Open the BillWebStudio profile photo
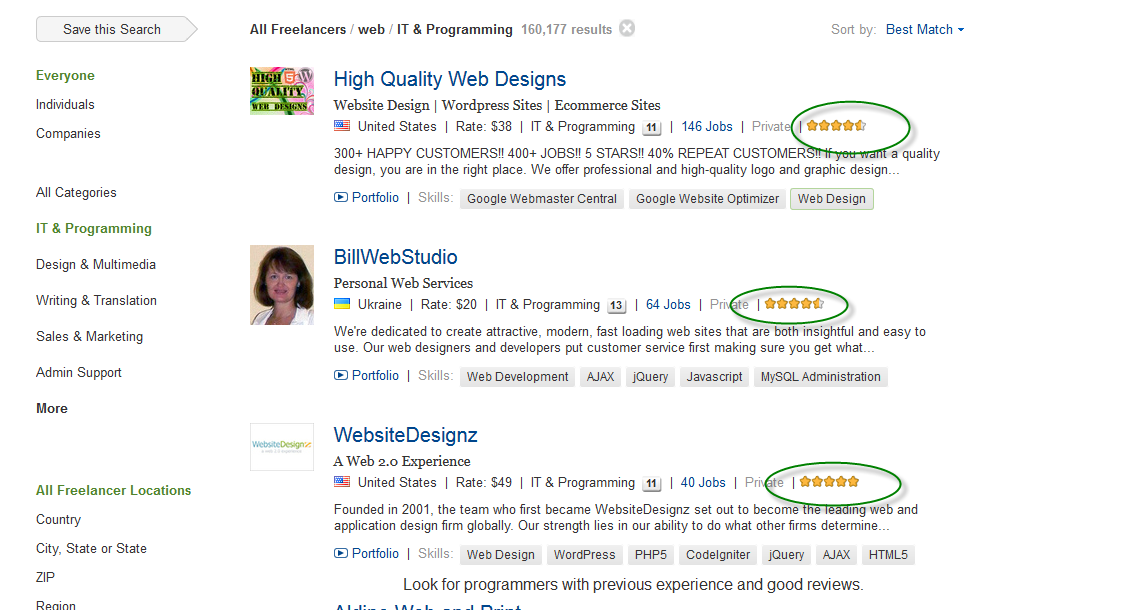1147x610 pixels. (281, 285)
